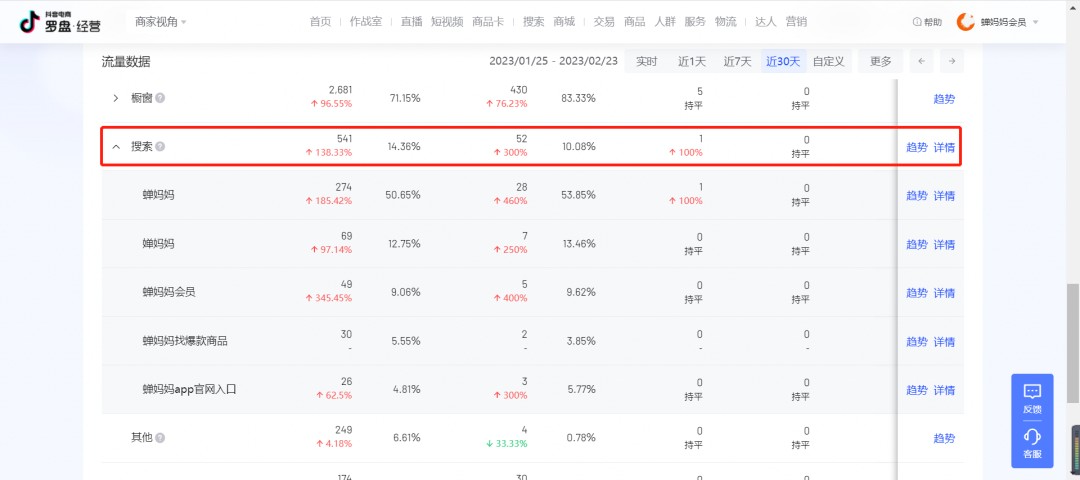Select the 实时 time range tab
1080x480 pixels.
[x=646, y=61]
